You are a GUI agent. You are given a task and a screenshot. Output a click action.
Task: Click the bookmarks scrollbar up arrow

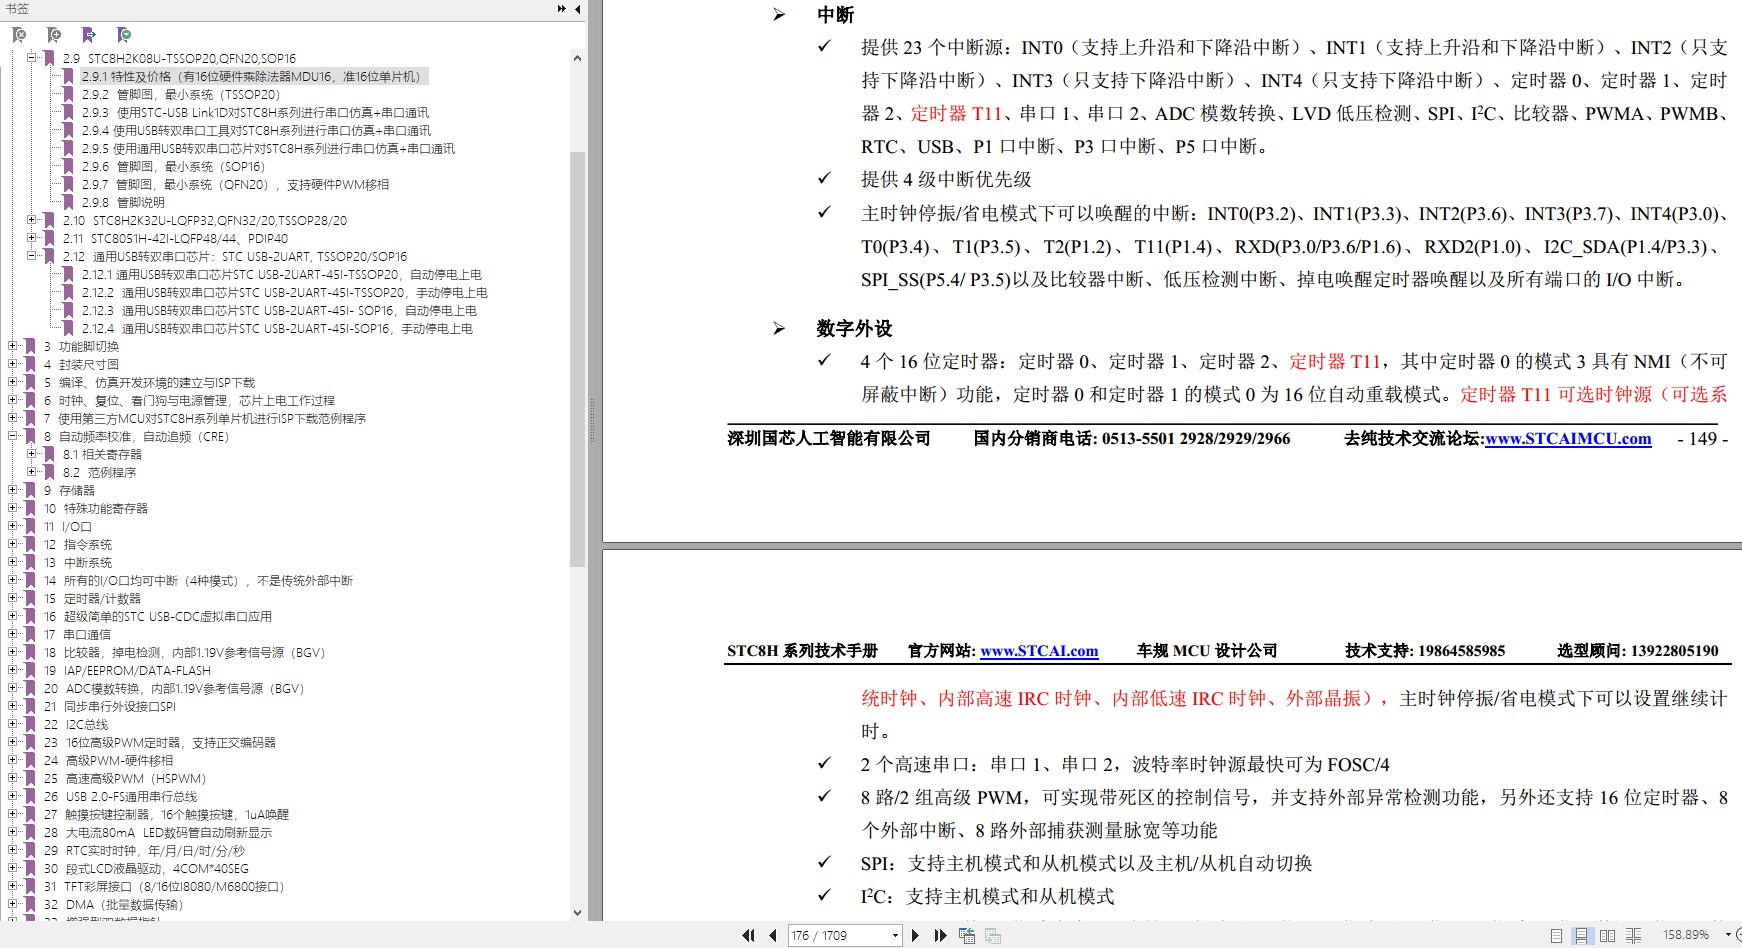[577, 58]
